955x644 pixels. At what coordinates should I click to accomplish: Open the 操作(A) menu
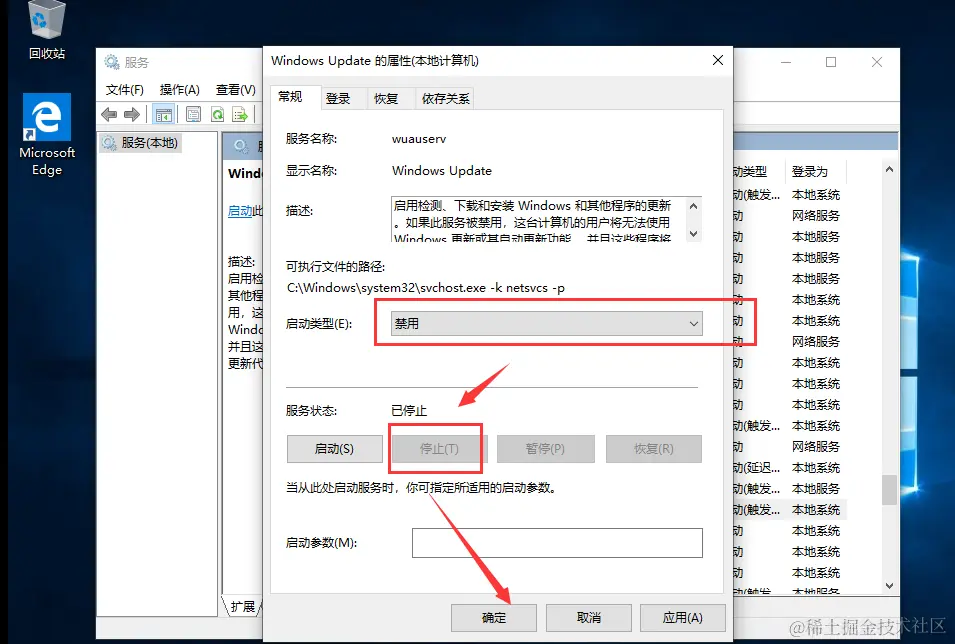point(180,90)
